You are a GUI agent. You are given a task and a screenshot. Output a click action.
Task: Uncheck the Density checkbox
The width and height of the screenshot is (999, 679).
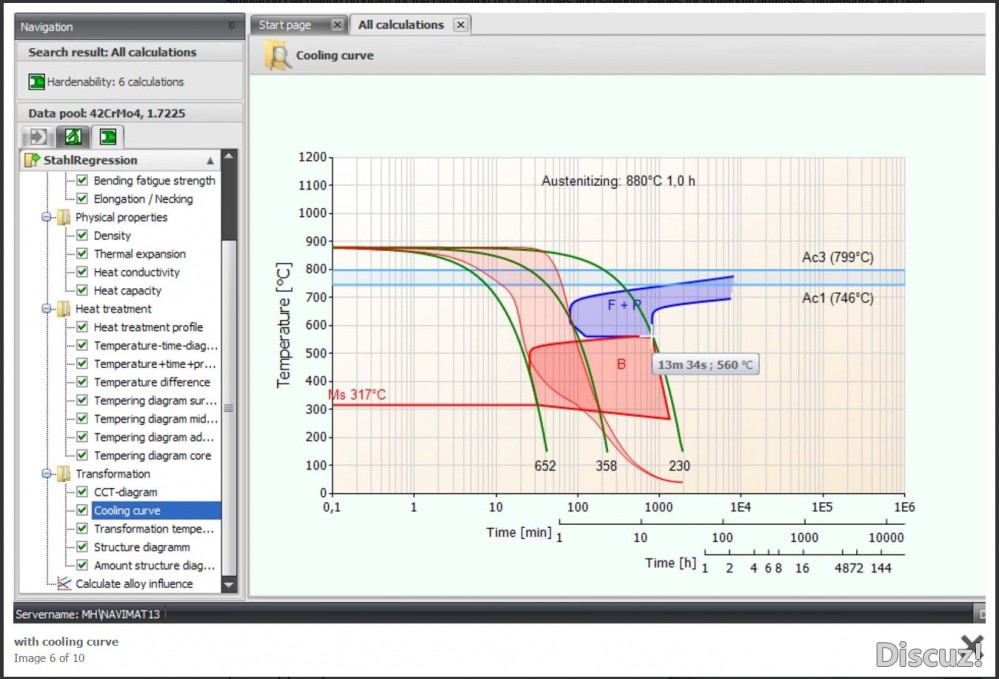(82, 235)
